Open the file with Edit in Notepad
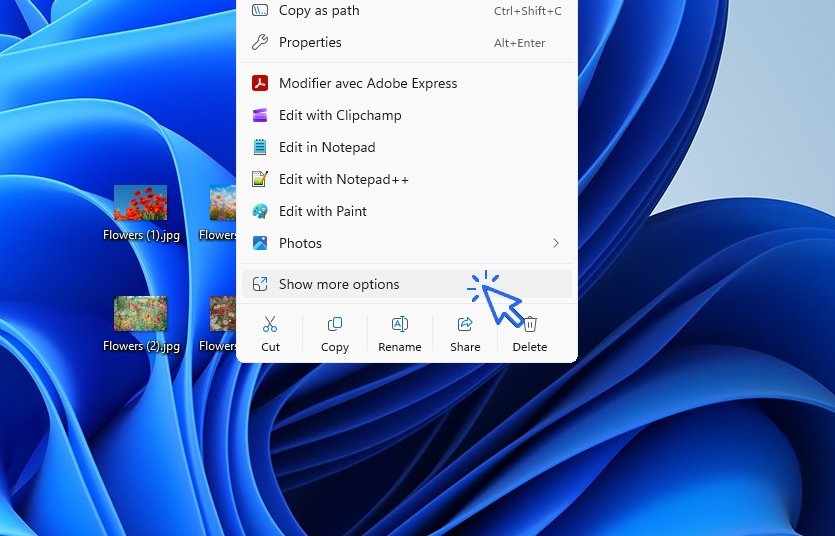The height and width of the screenshot is (536, 835). [x=327, y=148]
